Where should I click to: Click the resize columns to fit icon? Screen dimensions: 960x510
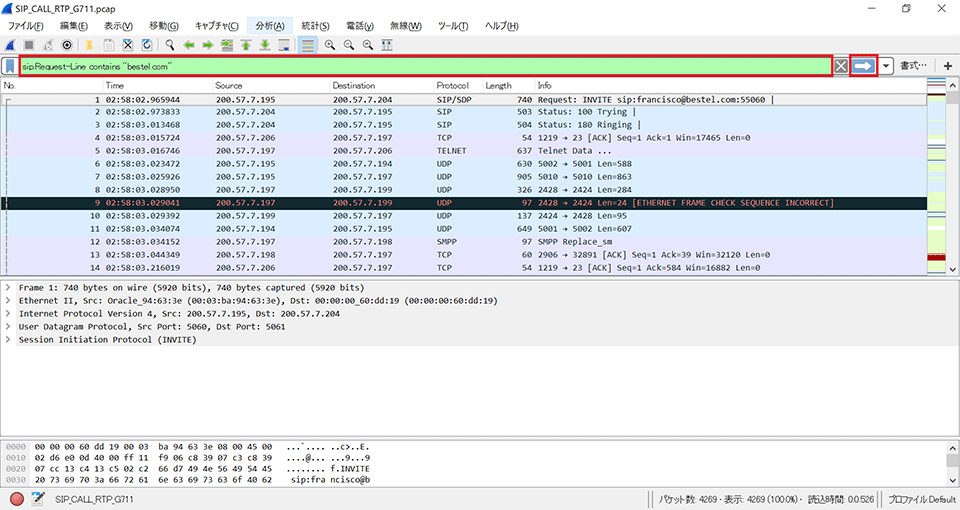point(387,45)
